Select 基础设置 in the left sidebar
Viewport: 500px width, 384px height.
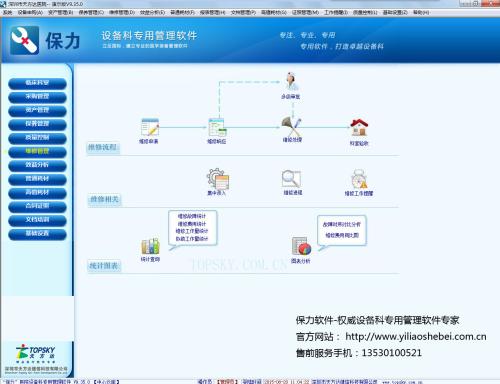point(37,234)
